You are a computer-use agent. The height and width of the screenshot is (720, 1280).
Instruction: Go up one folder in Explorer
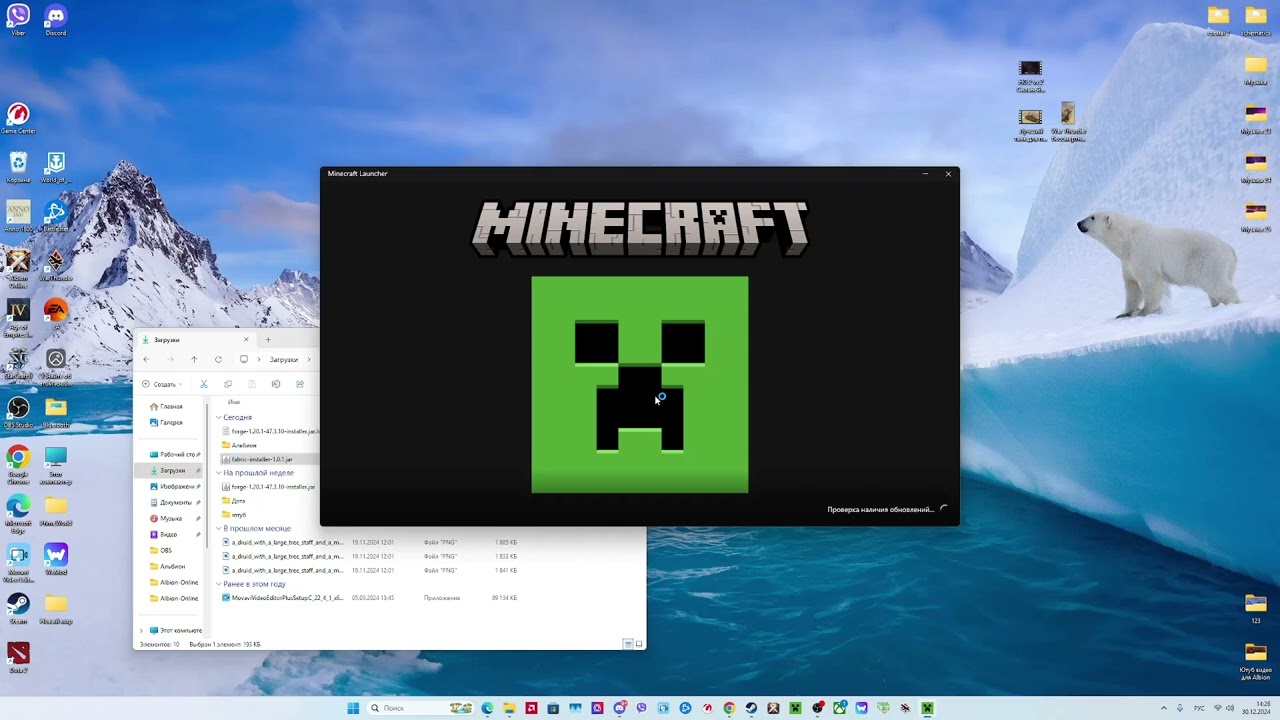(194, 359)
